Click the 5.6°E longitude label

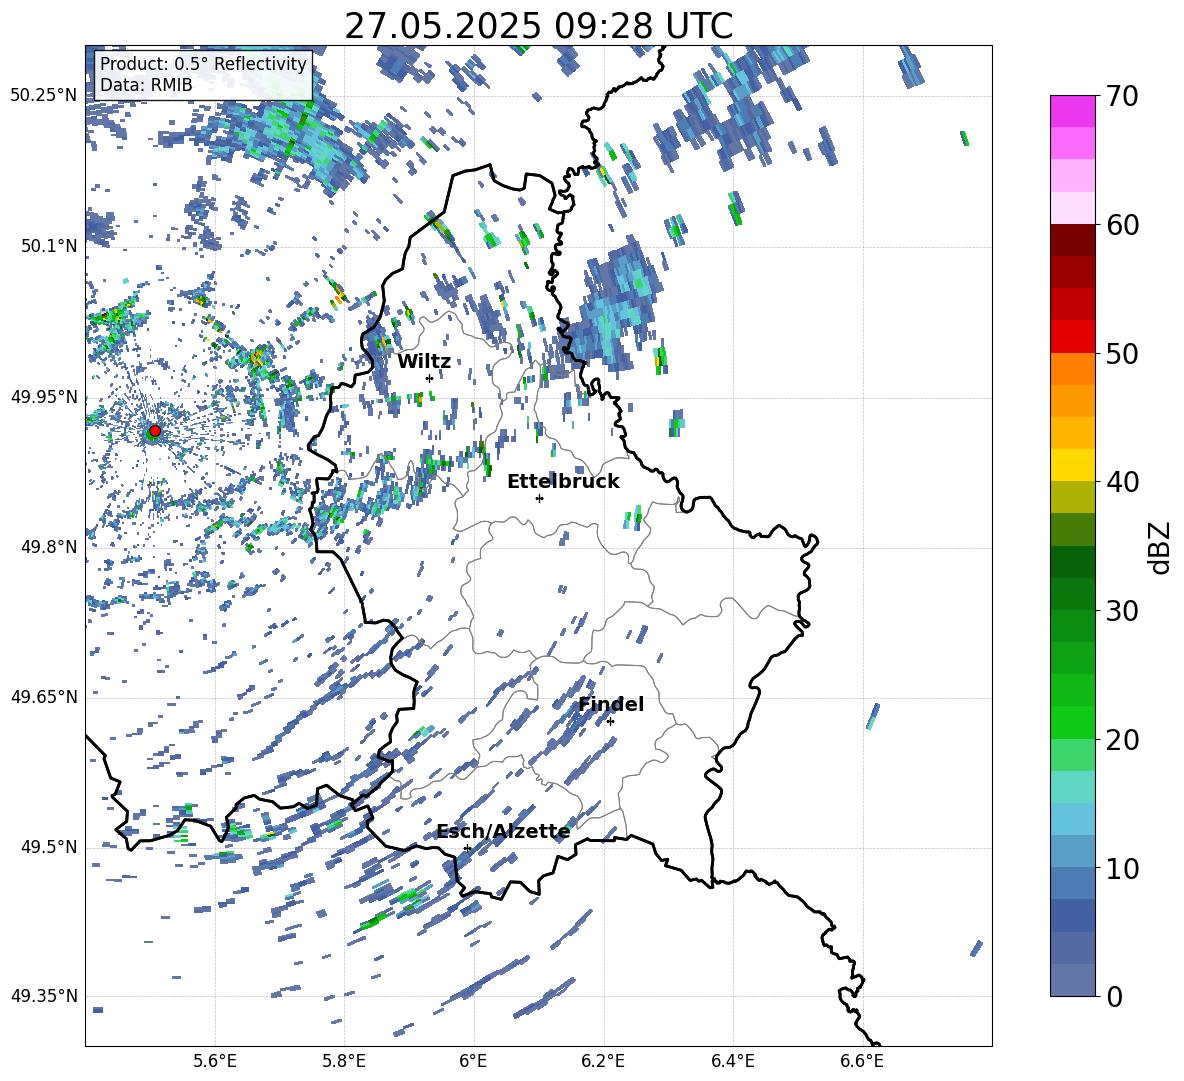click(x=215, y=1061)
